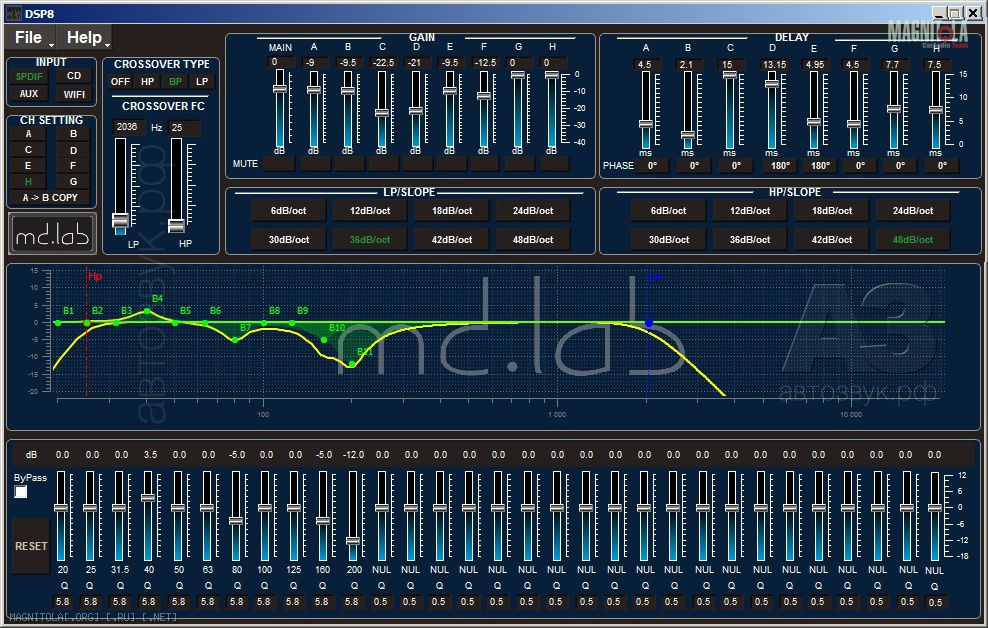Click the 2036 Hz crossover frequency field
Image resolution: width=988 pixels, height=628 pixels.
[128, 127]
